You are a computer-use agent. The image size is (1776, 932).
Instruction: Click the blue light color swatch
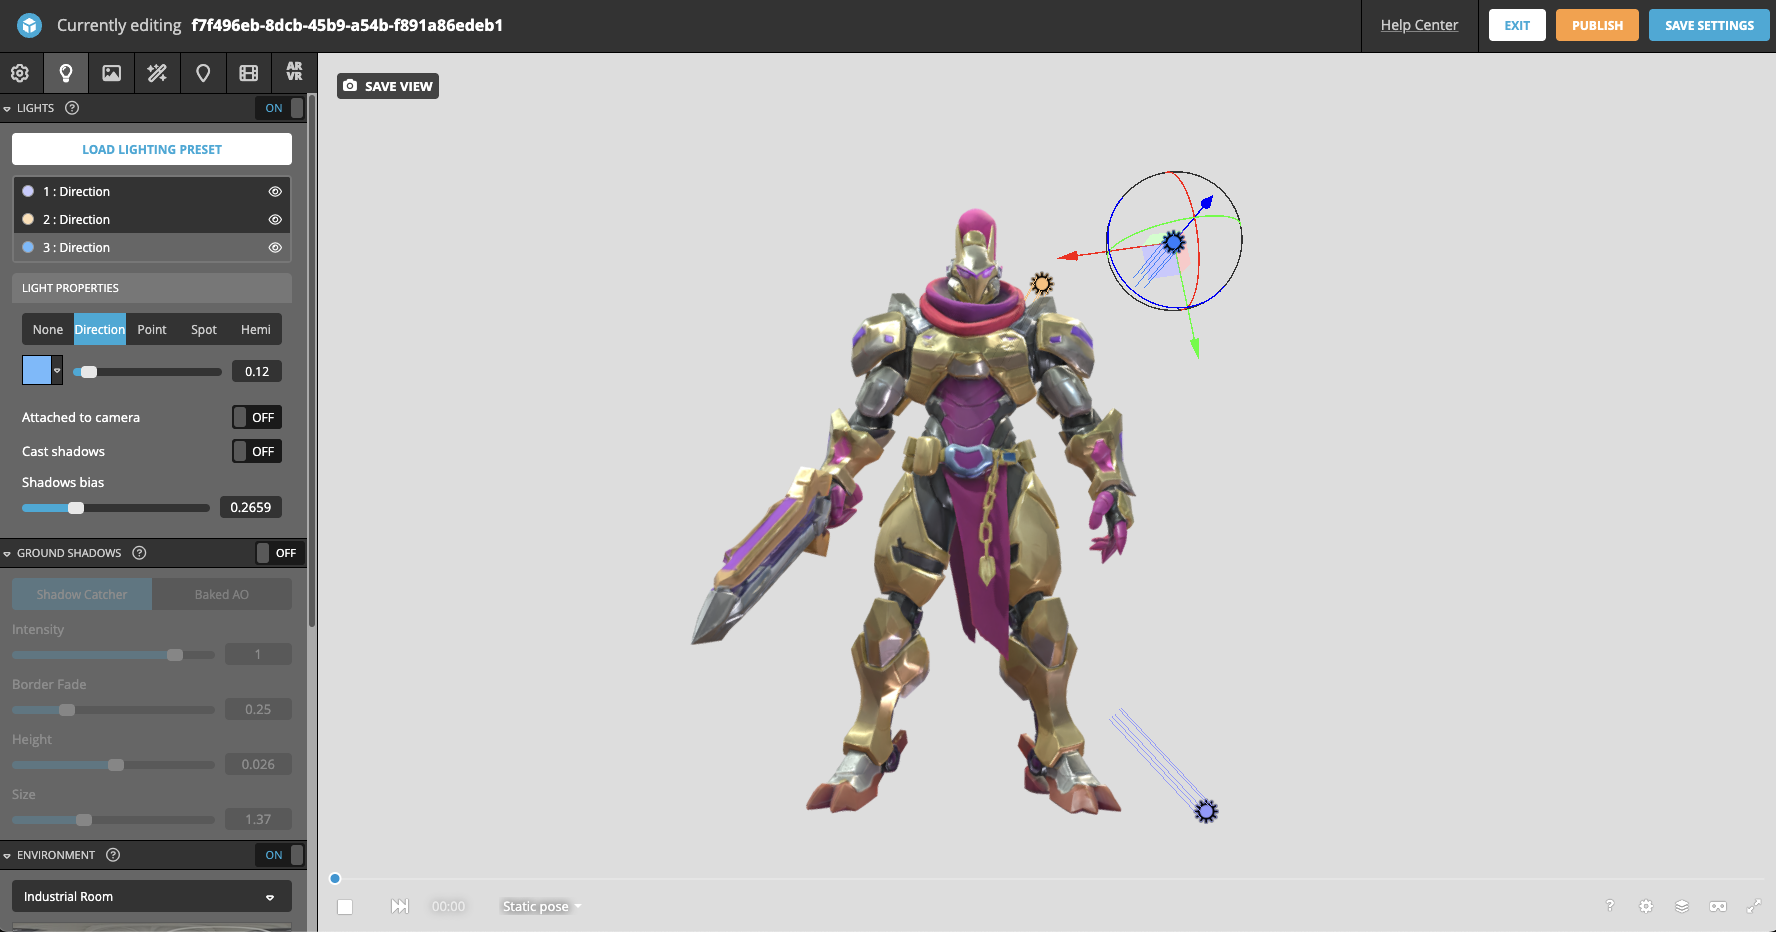(37, 370)
